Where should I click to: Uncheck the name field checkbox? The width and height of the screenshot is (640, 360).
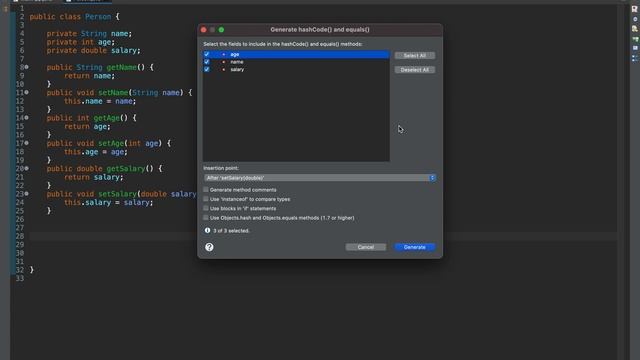[x=207, y=62]
